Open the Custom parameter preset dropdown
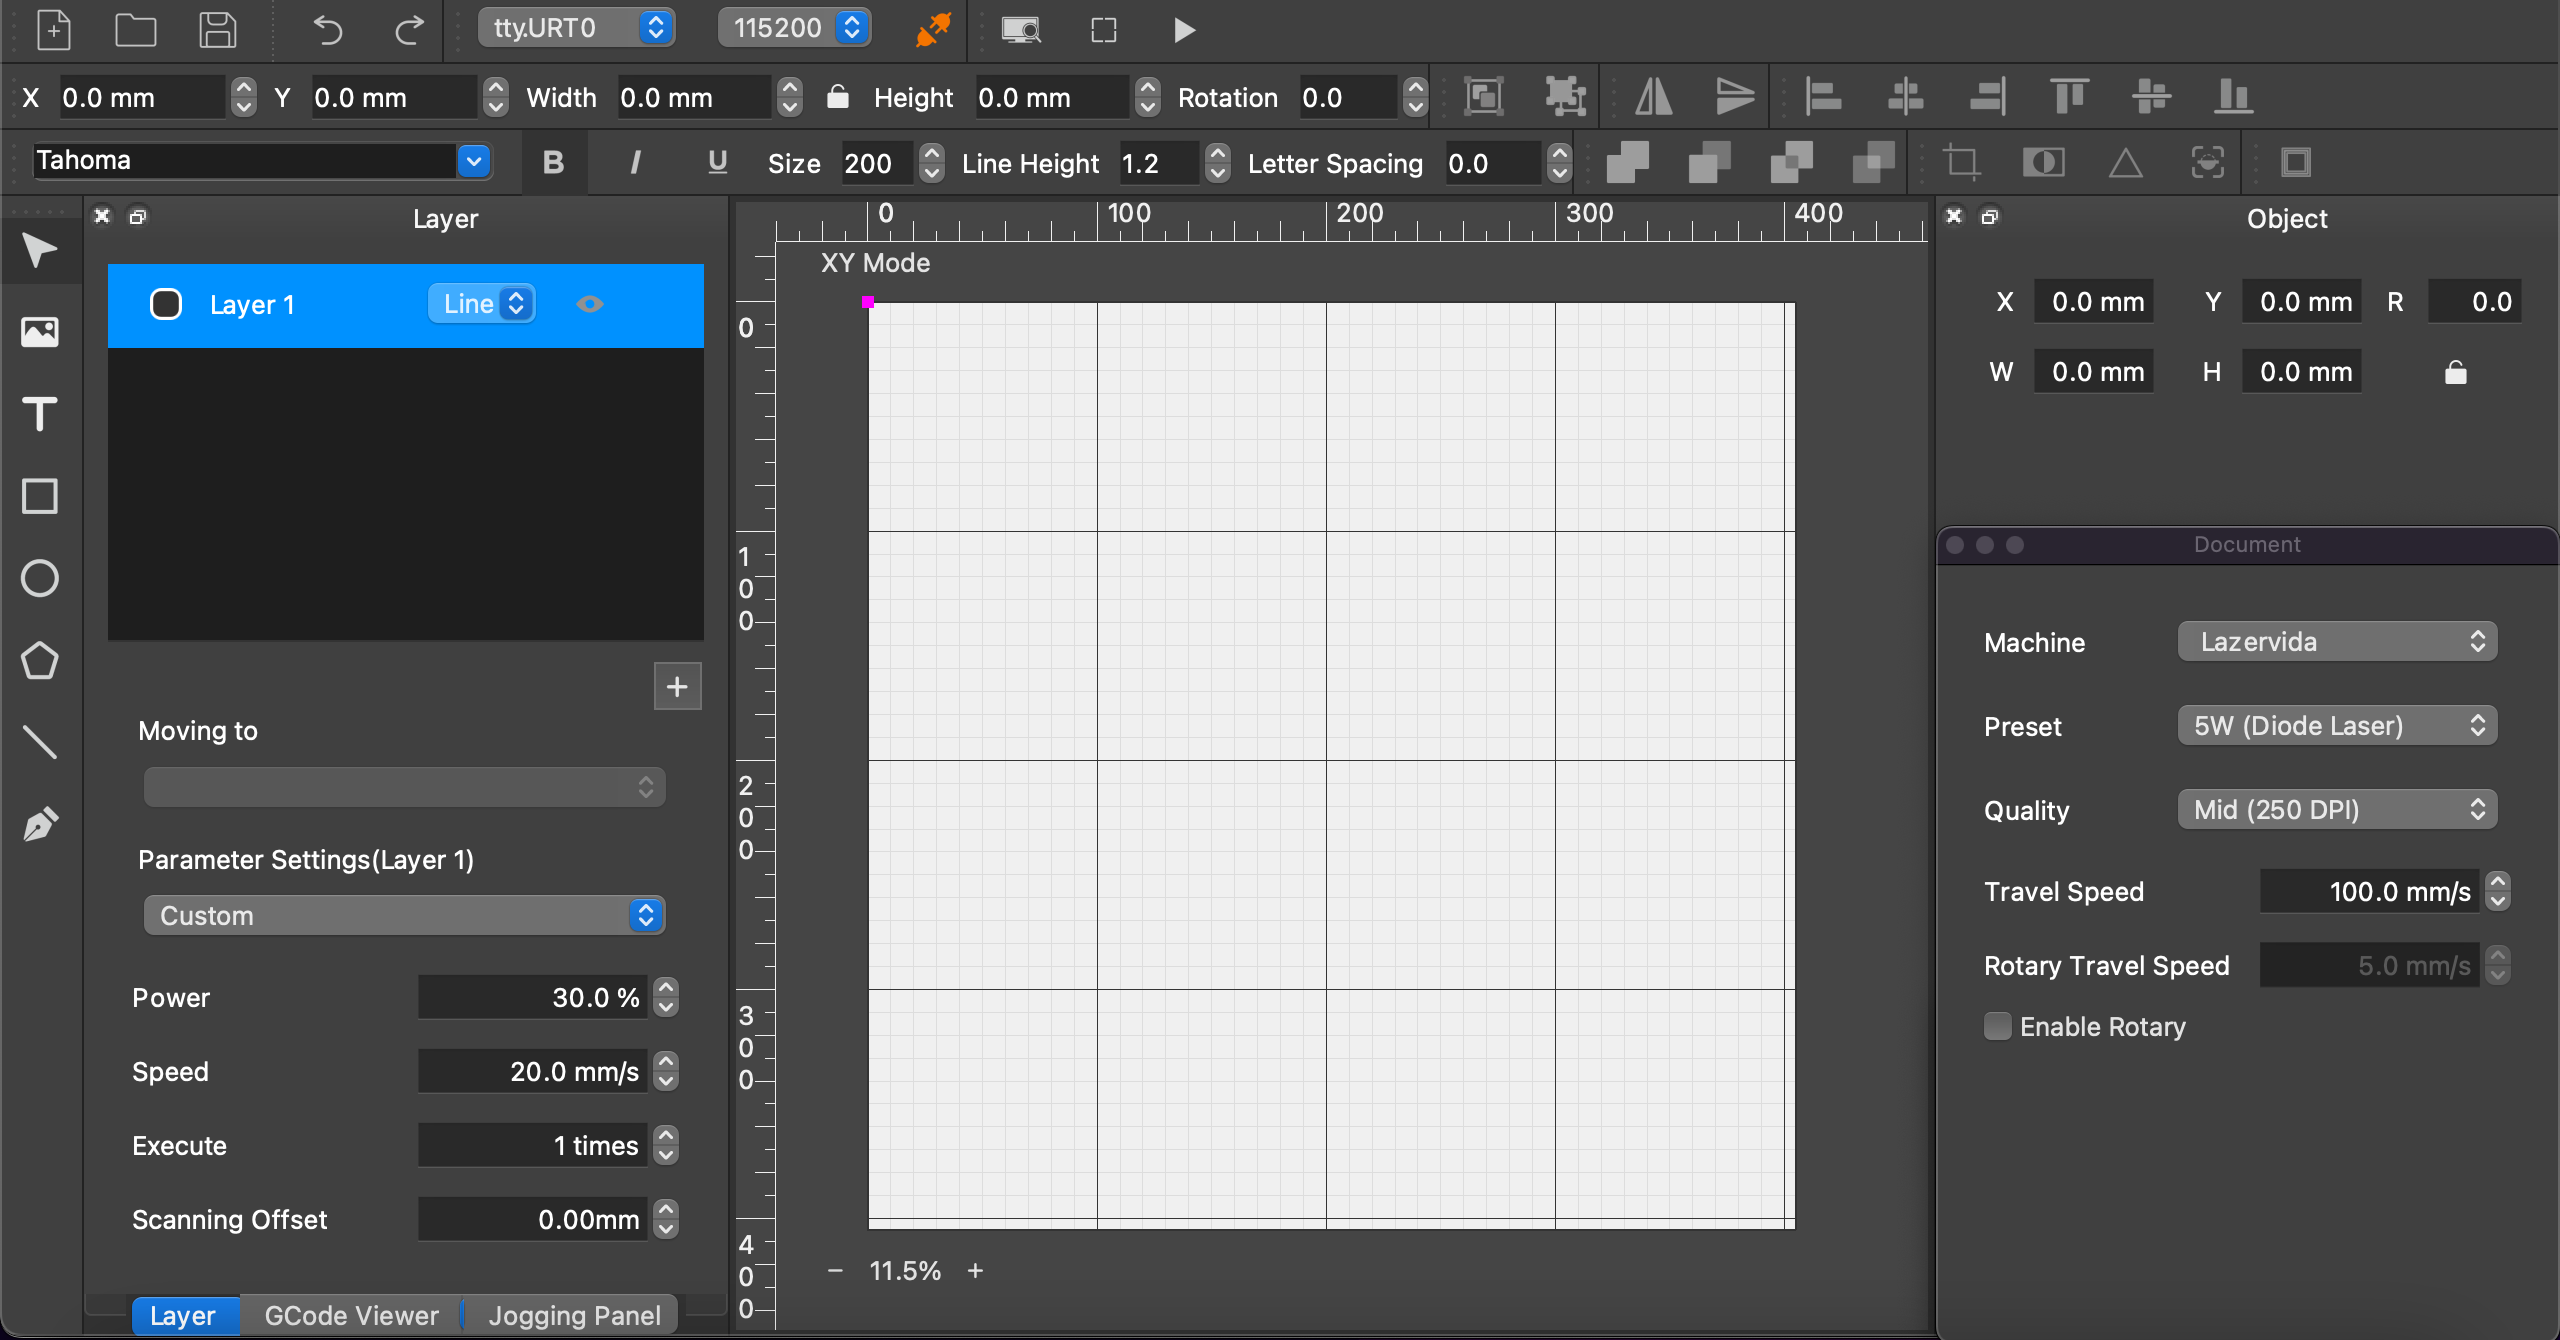This screenshot has height=1340, width=2560. pyautogui.click(x=404, y=915)
